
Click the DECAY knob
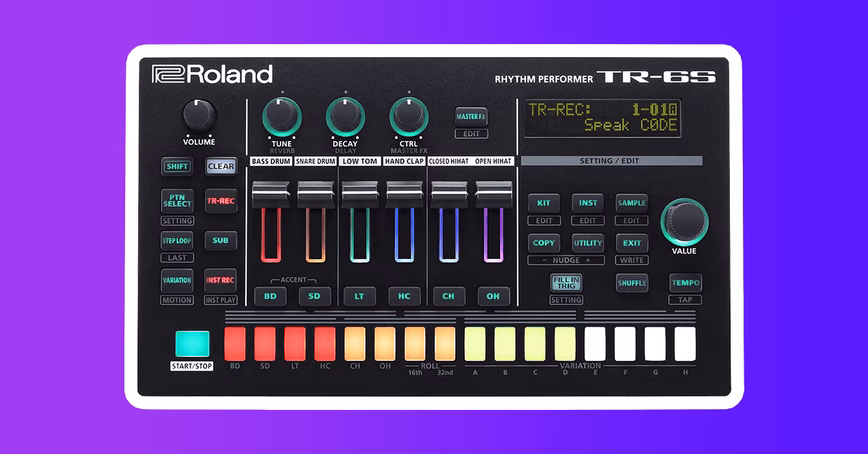point(345,117)
